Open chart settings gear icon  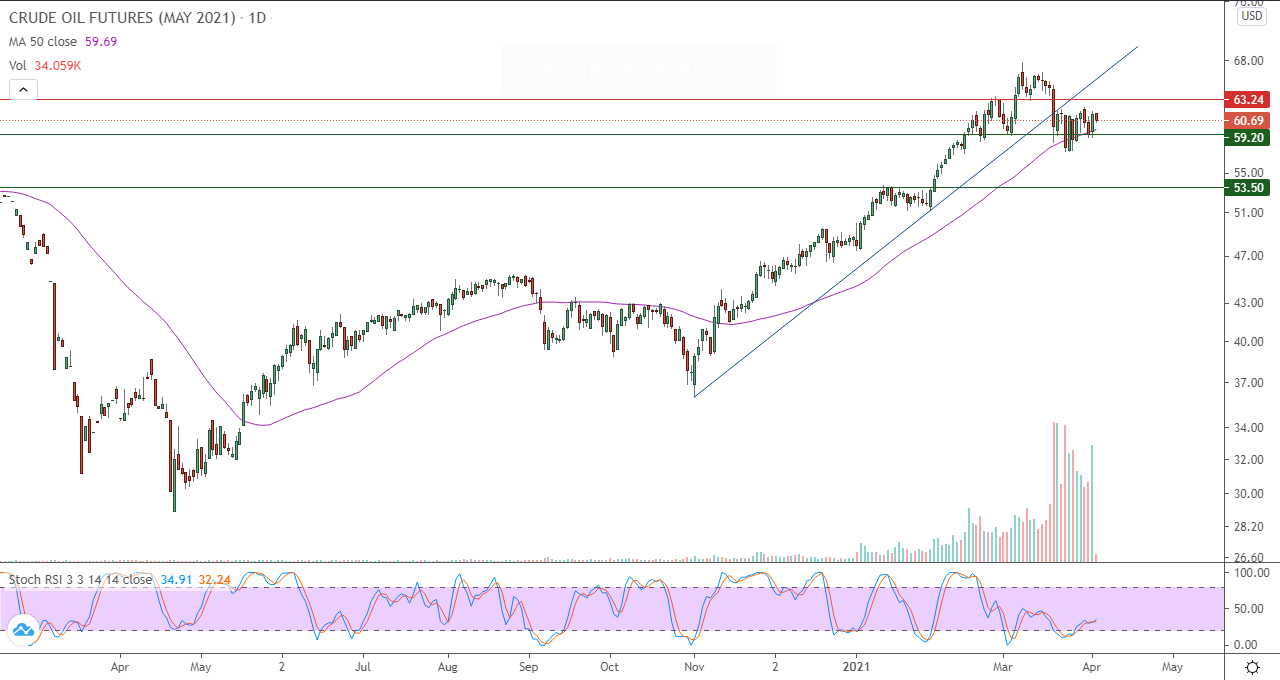(1252, 666)
